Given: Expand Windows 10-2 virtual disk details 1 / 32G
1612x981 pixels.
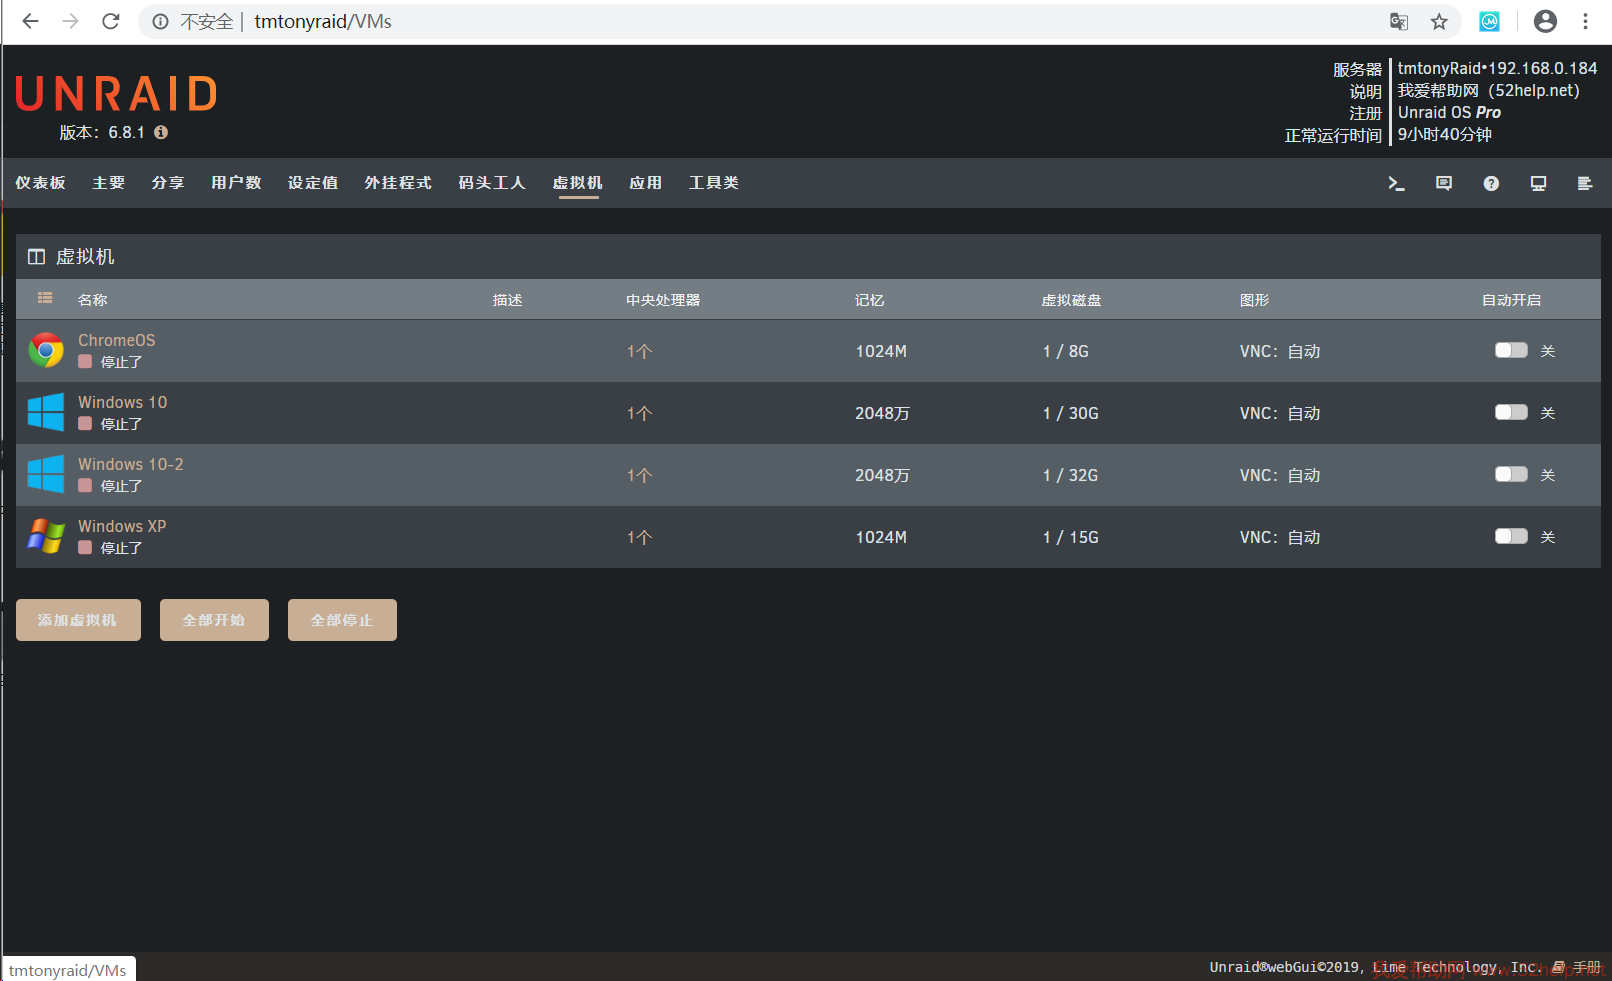Looking at the screenshot, I should 1070,475.
